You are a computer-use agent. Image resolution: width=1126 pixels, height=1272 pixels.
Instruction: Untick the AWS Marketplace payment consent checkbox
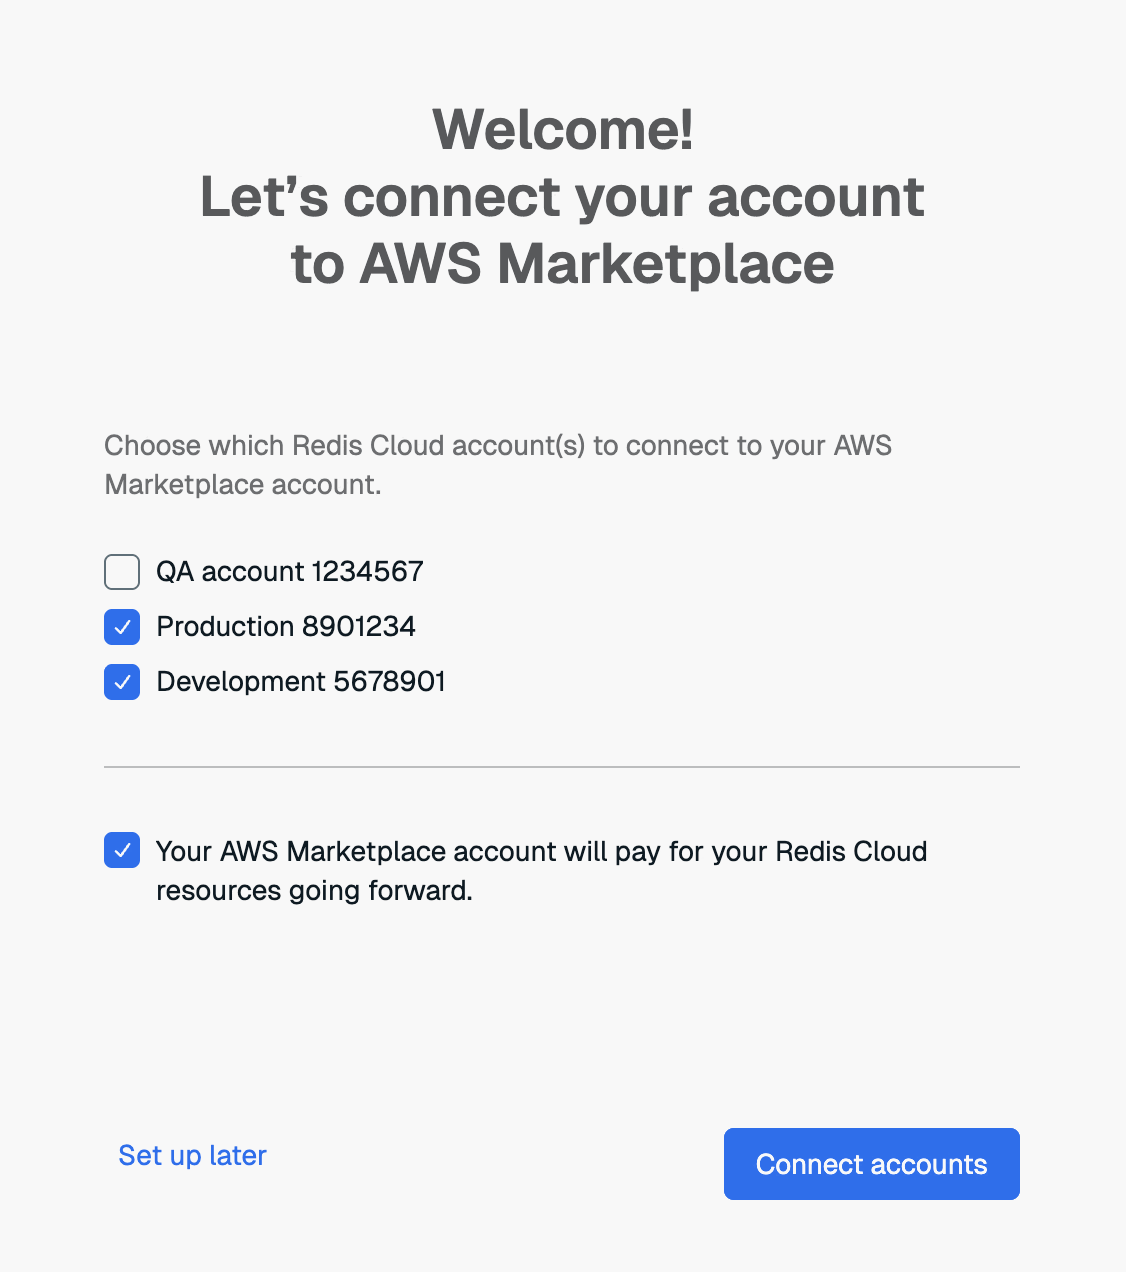pyautogui.click(x=122, y=851)
